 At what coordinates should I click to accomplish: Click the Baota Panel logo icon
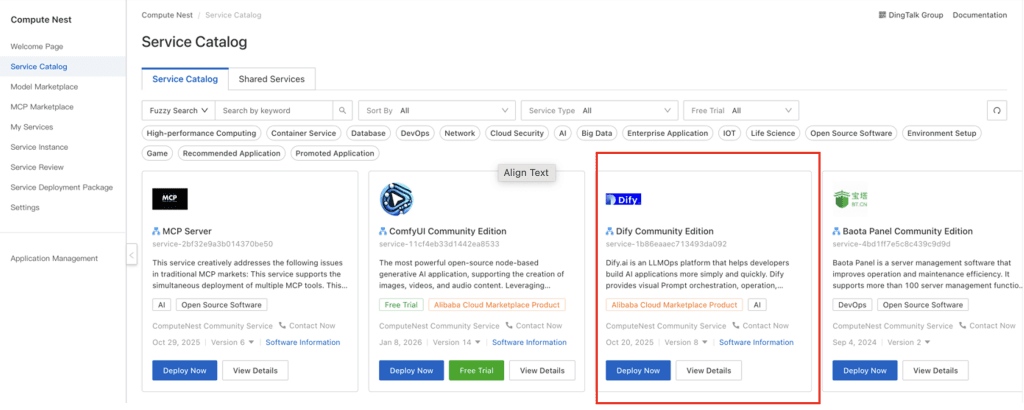click(x=850, y=198)
